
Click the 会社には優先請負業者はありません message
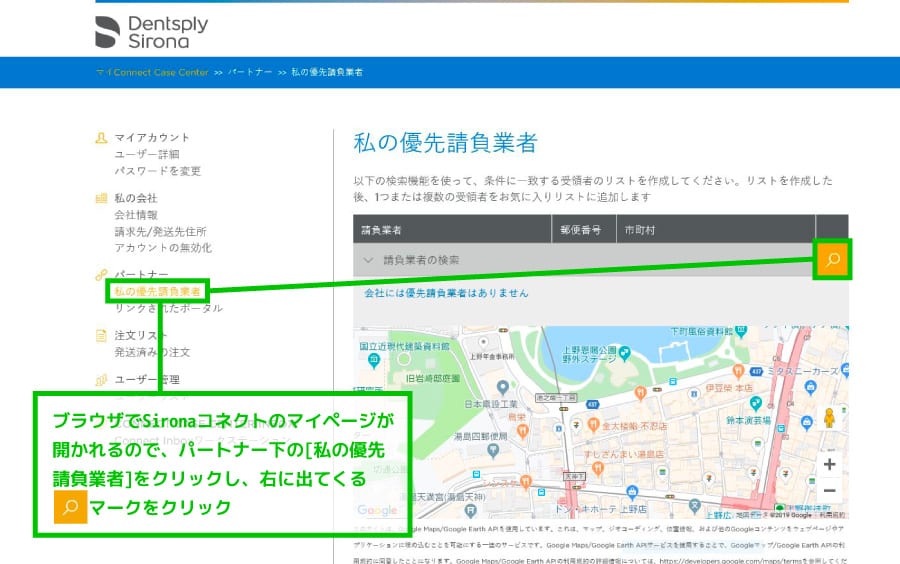(446, 293)
